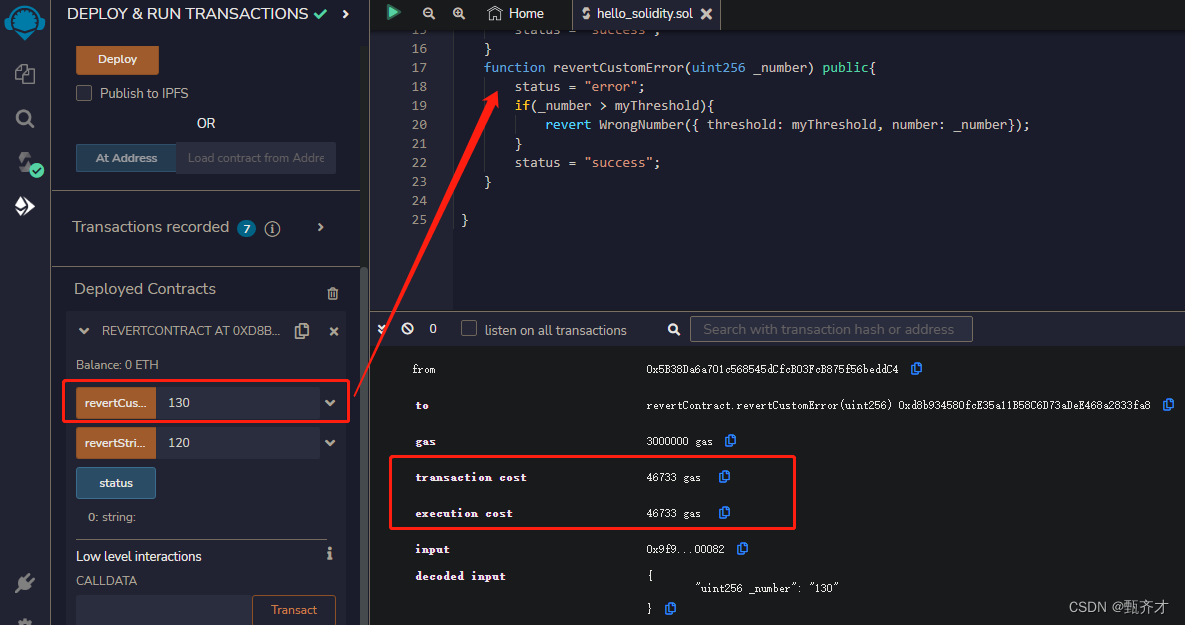Click the green run script play icon
The height and width of the screenshot is (625, 1185).
(393, 12)
